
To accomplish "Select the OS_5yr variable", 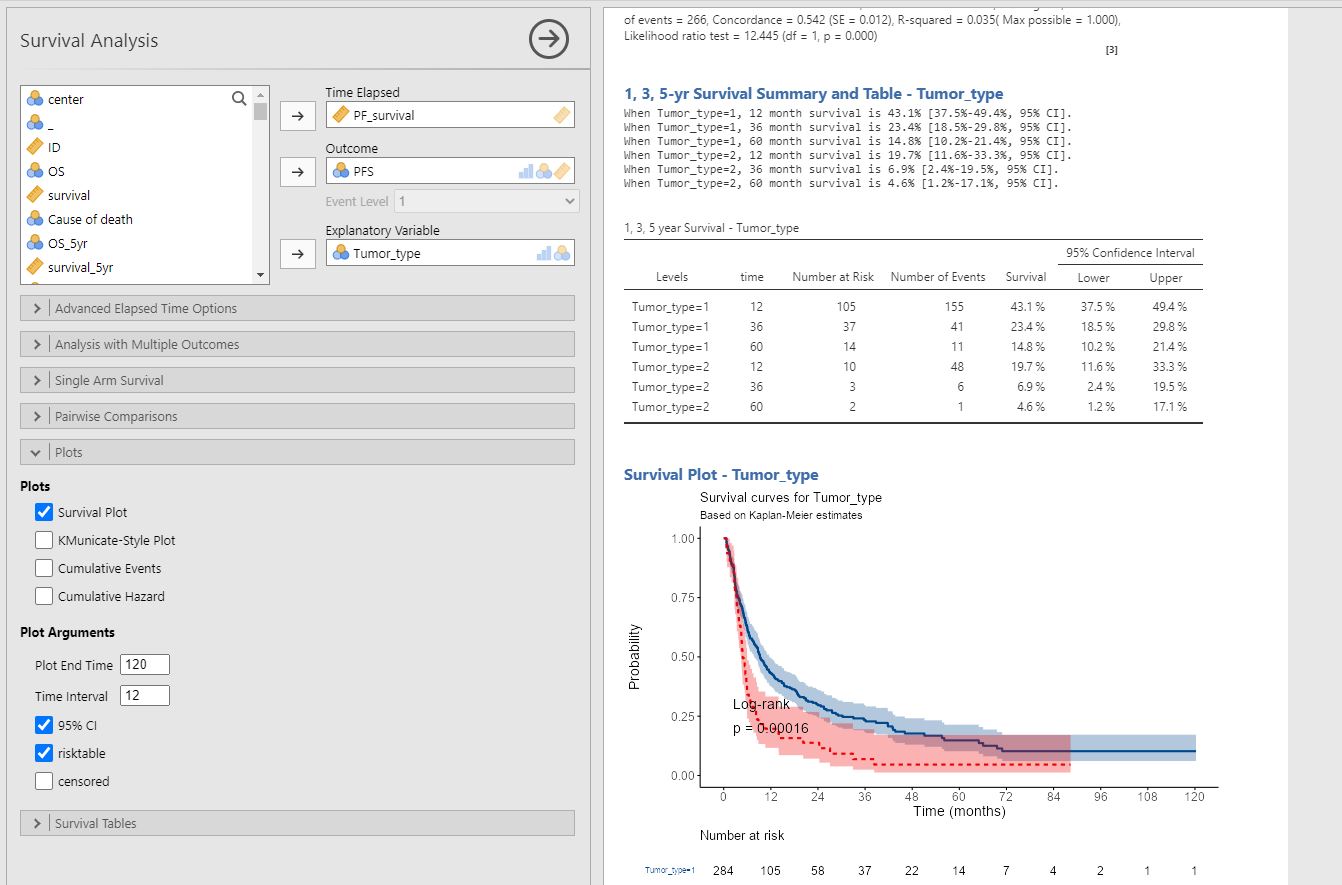I will coord(68,243).
